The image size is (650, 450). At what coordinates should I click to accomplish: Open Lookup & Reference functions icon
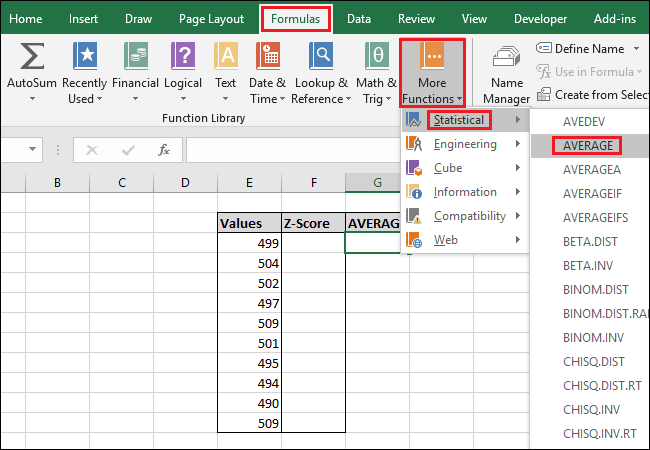click(x=319, y=56)
